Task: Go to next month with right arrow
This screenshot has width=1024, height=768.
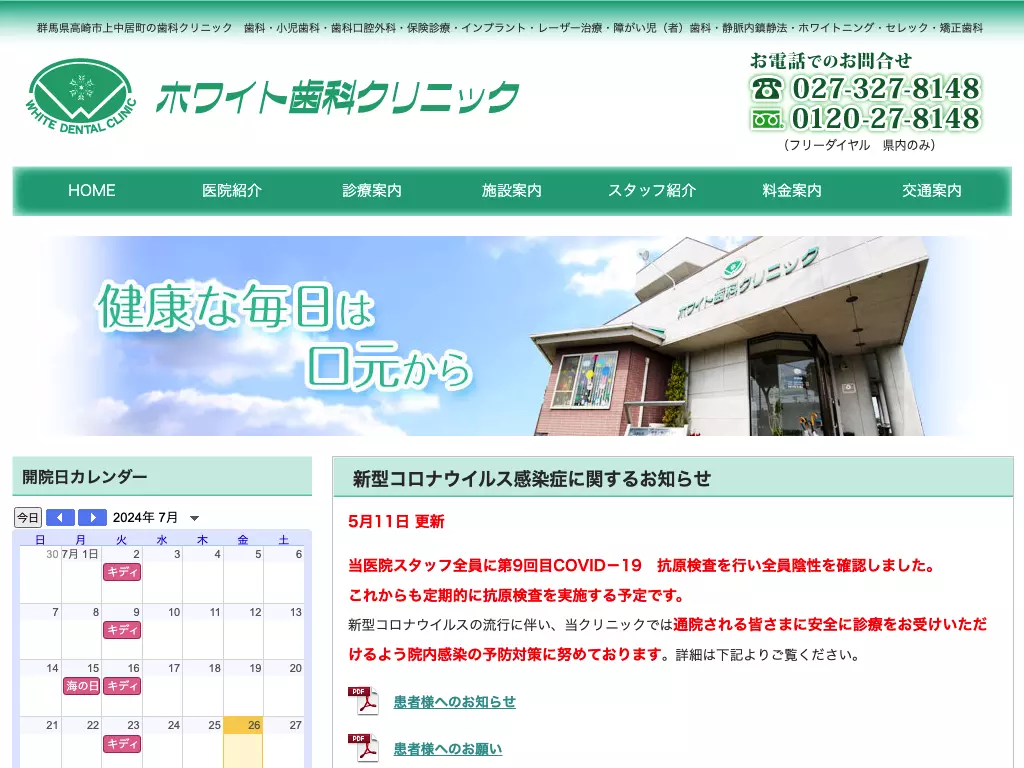Action: point(92,518)
